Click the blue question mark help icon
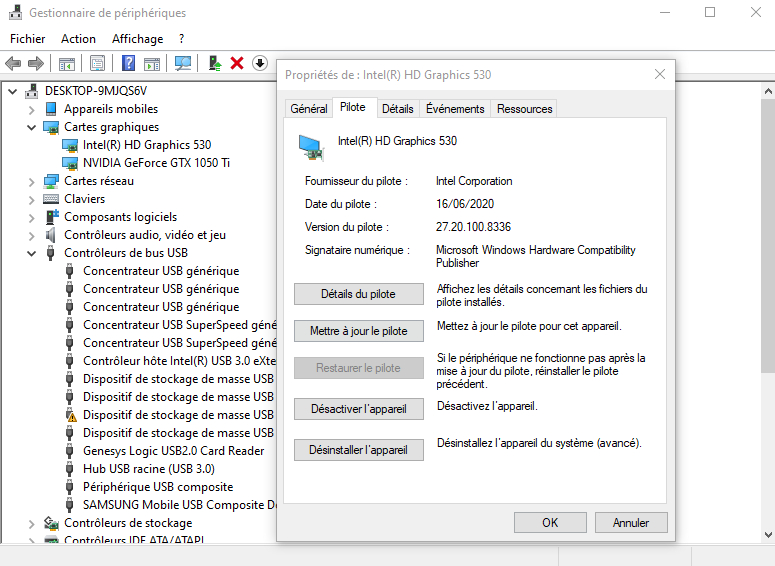 (x=129, y=63)
